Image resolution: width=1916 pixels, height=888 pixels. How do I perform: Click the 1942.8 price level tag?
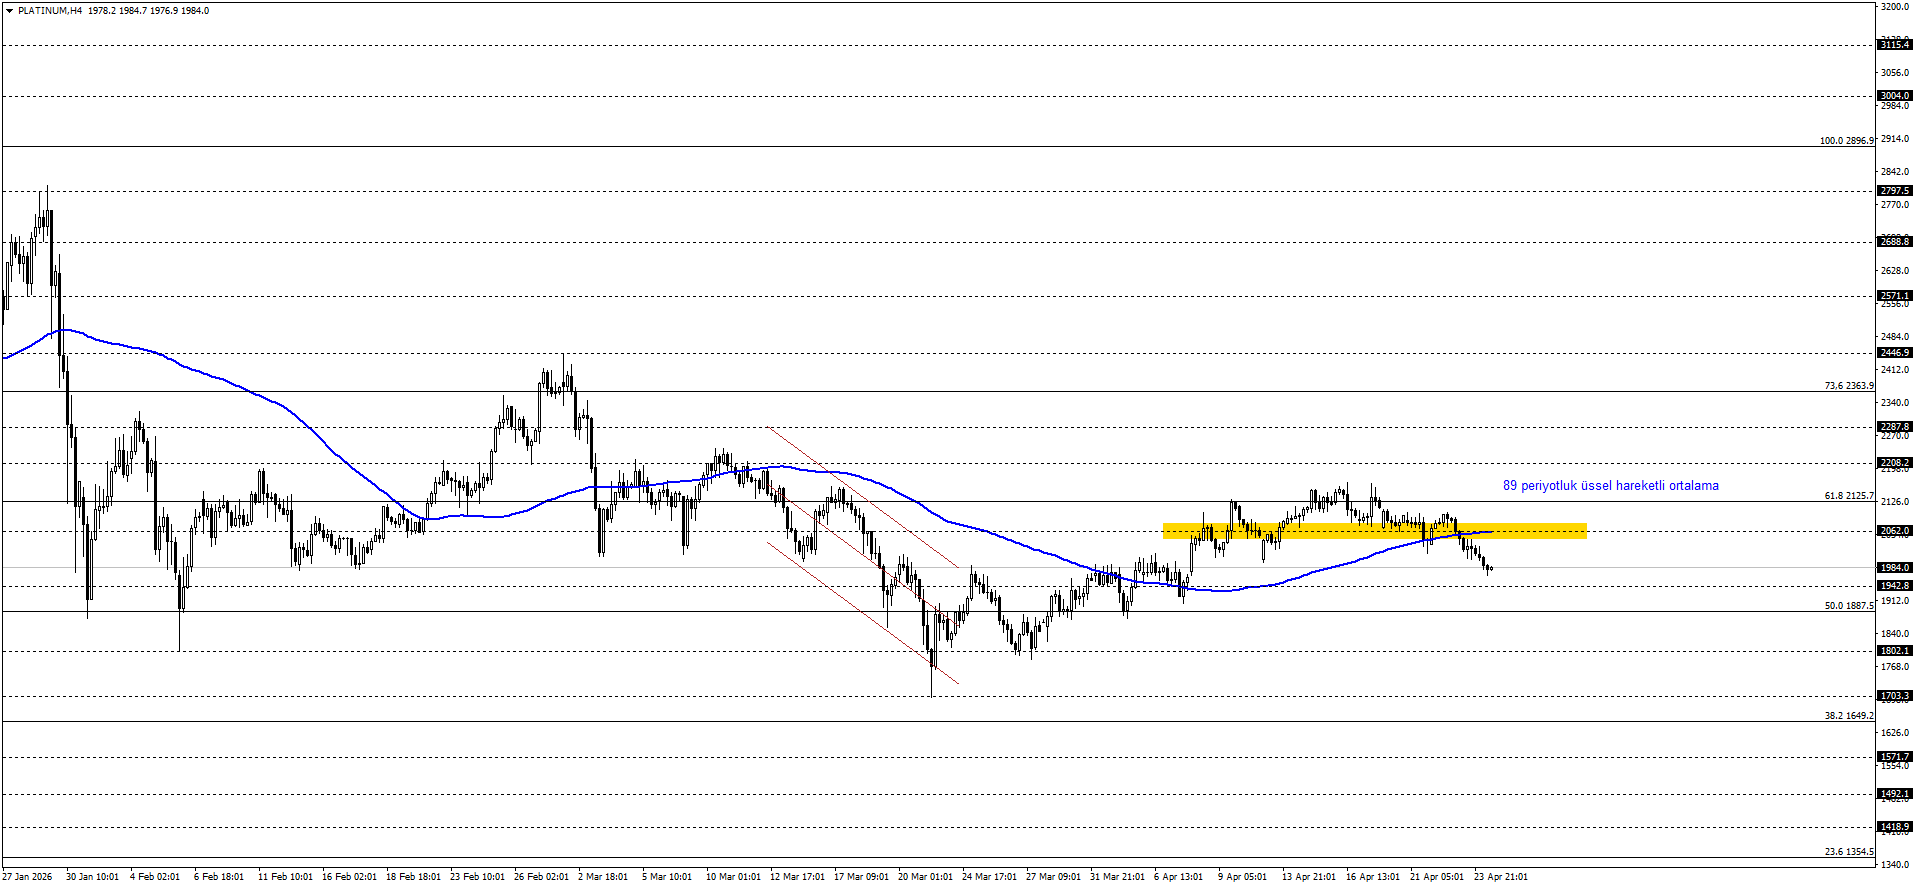tap(1895, 586)
